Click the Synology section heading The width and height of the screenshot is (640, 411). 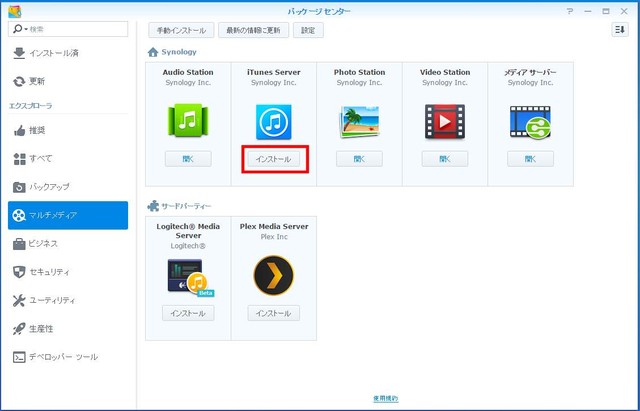[x=179, y=52]
